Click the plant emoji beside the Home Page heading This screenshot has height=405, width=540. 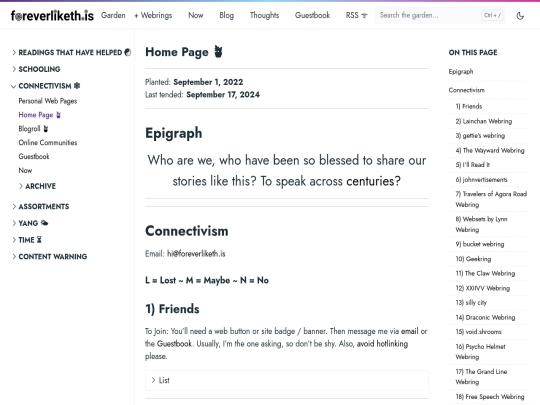point(218,52)
